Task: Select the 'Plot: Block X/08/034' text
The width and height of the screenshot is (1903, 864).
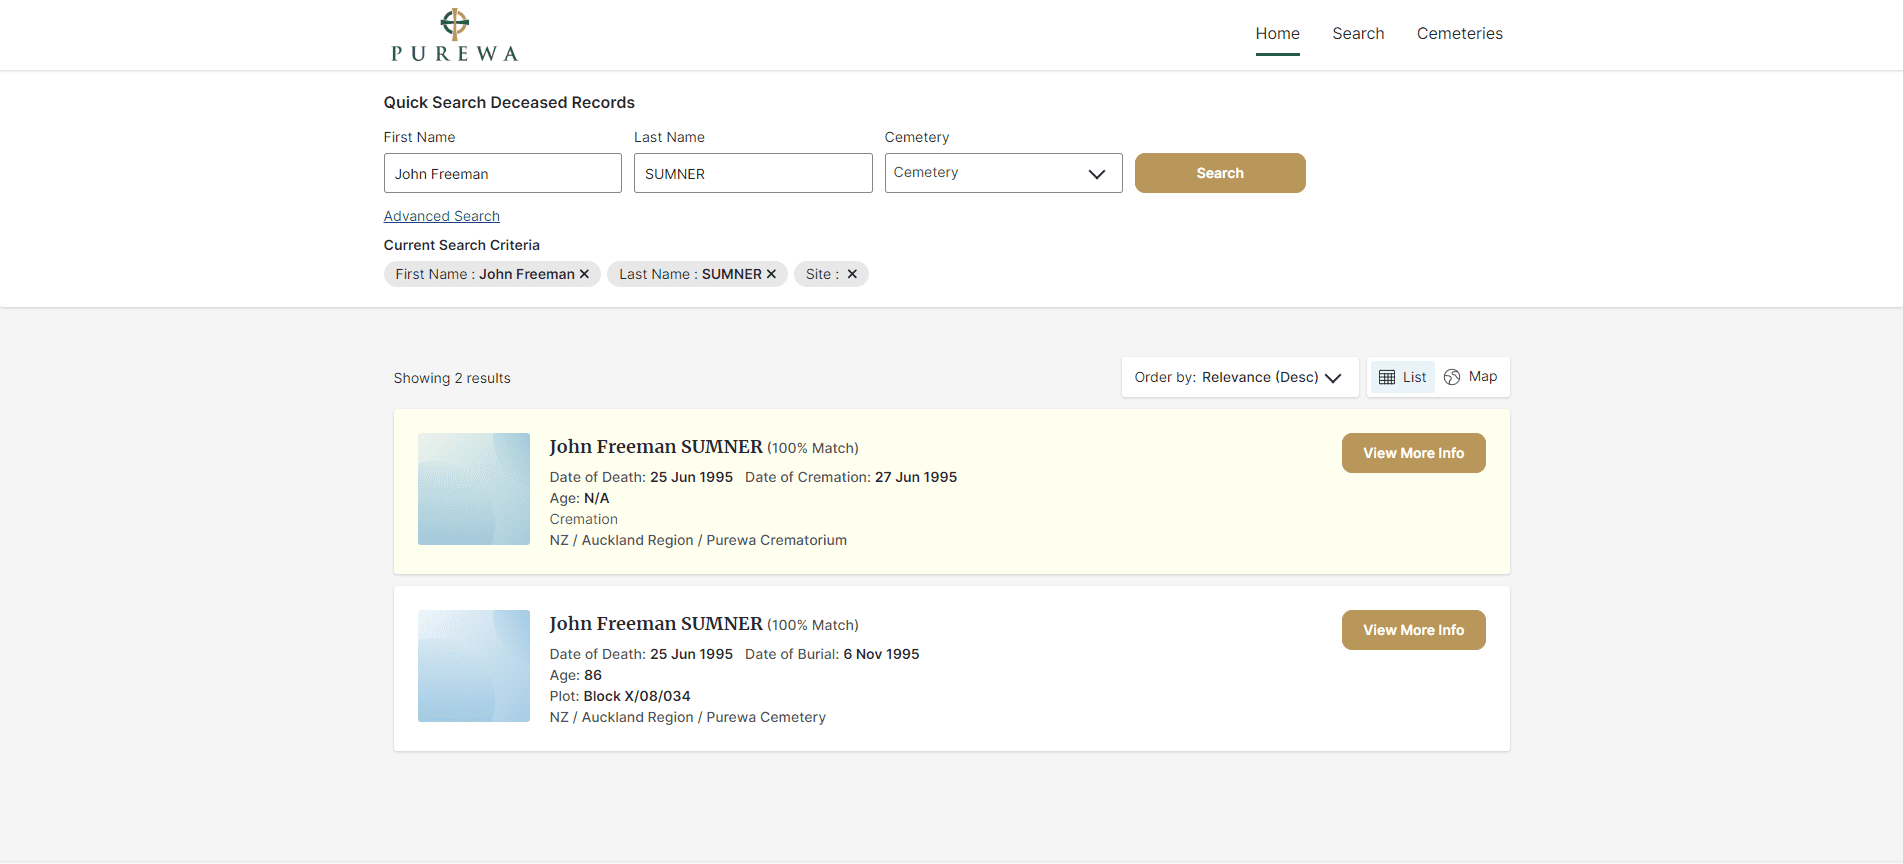Action: (x=620, y=696)
